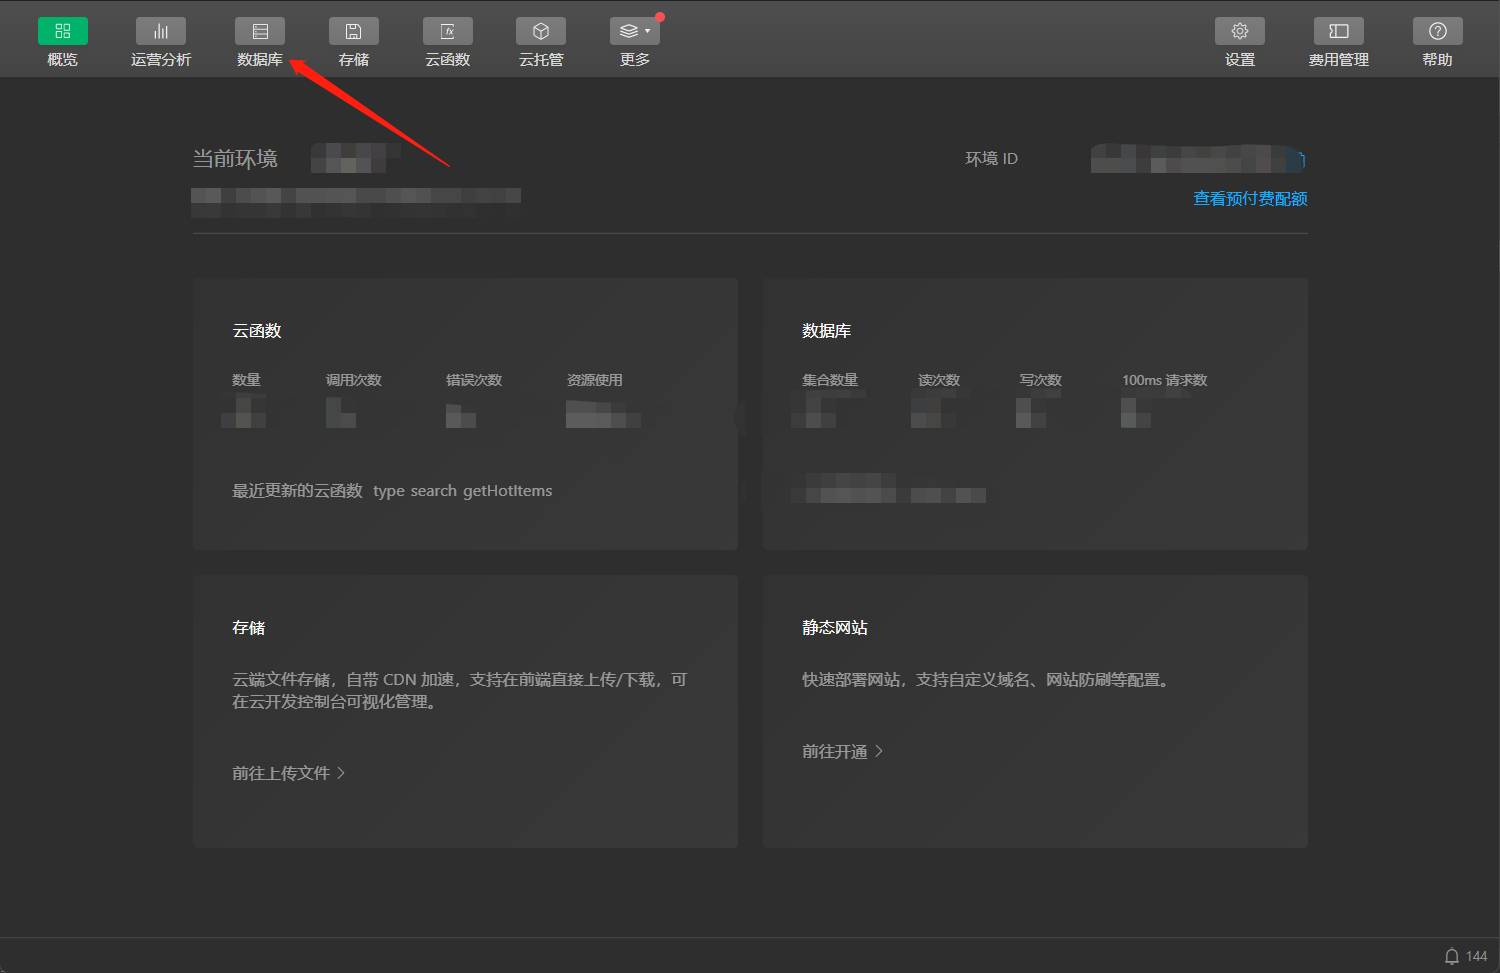
Task: Open 运营分析 analytics chart icon
Action: 160,32
